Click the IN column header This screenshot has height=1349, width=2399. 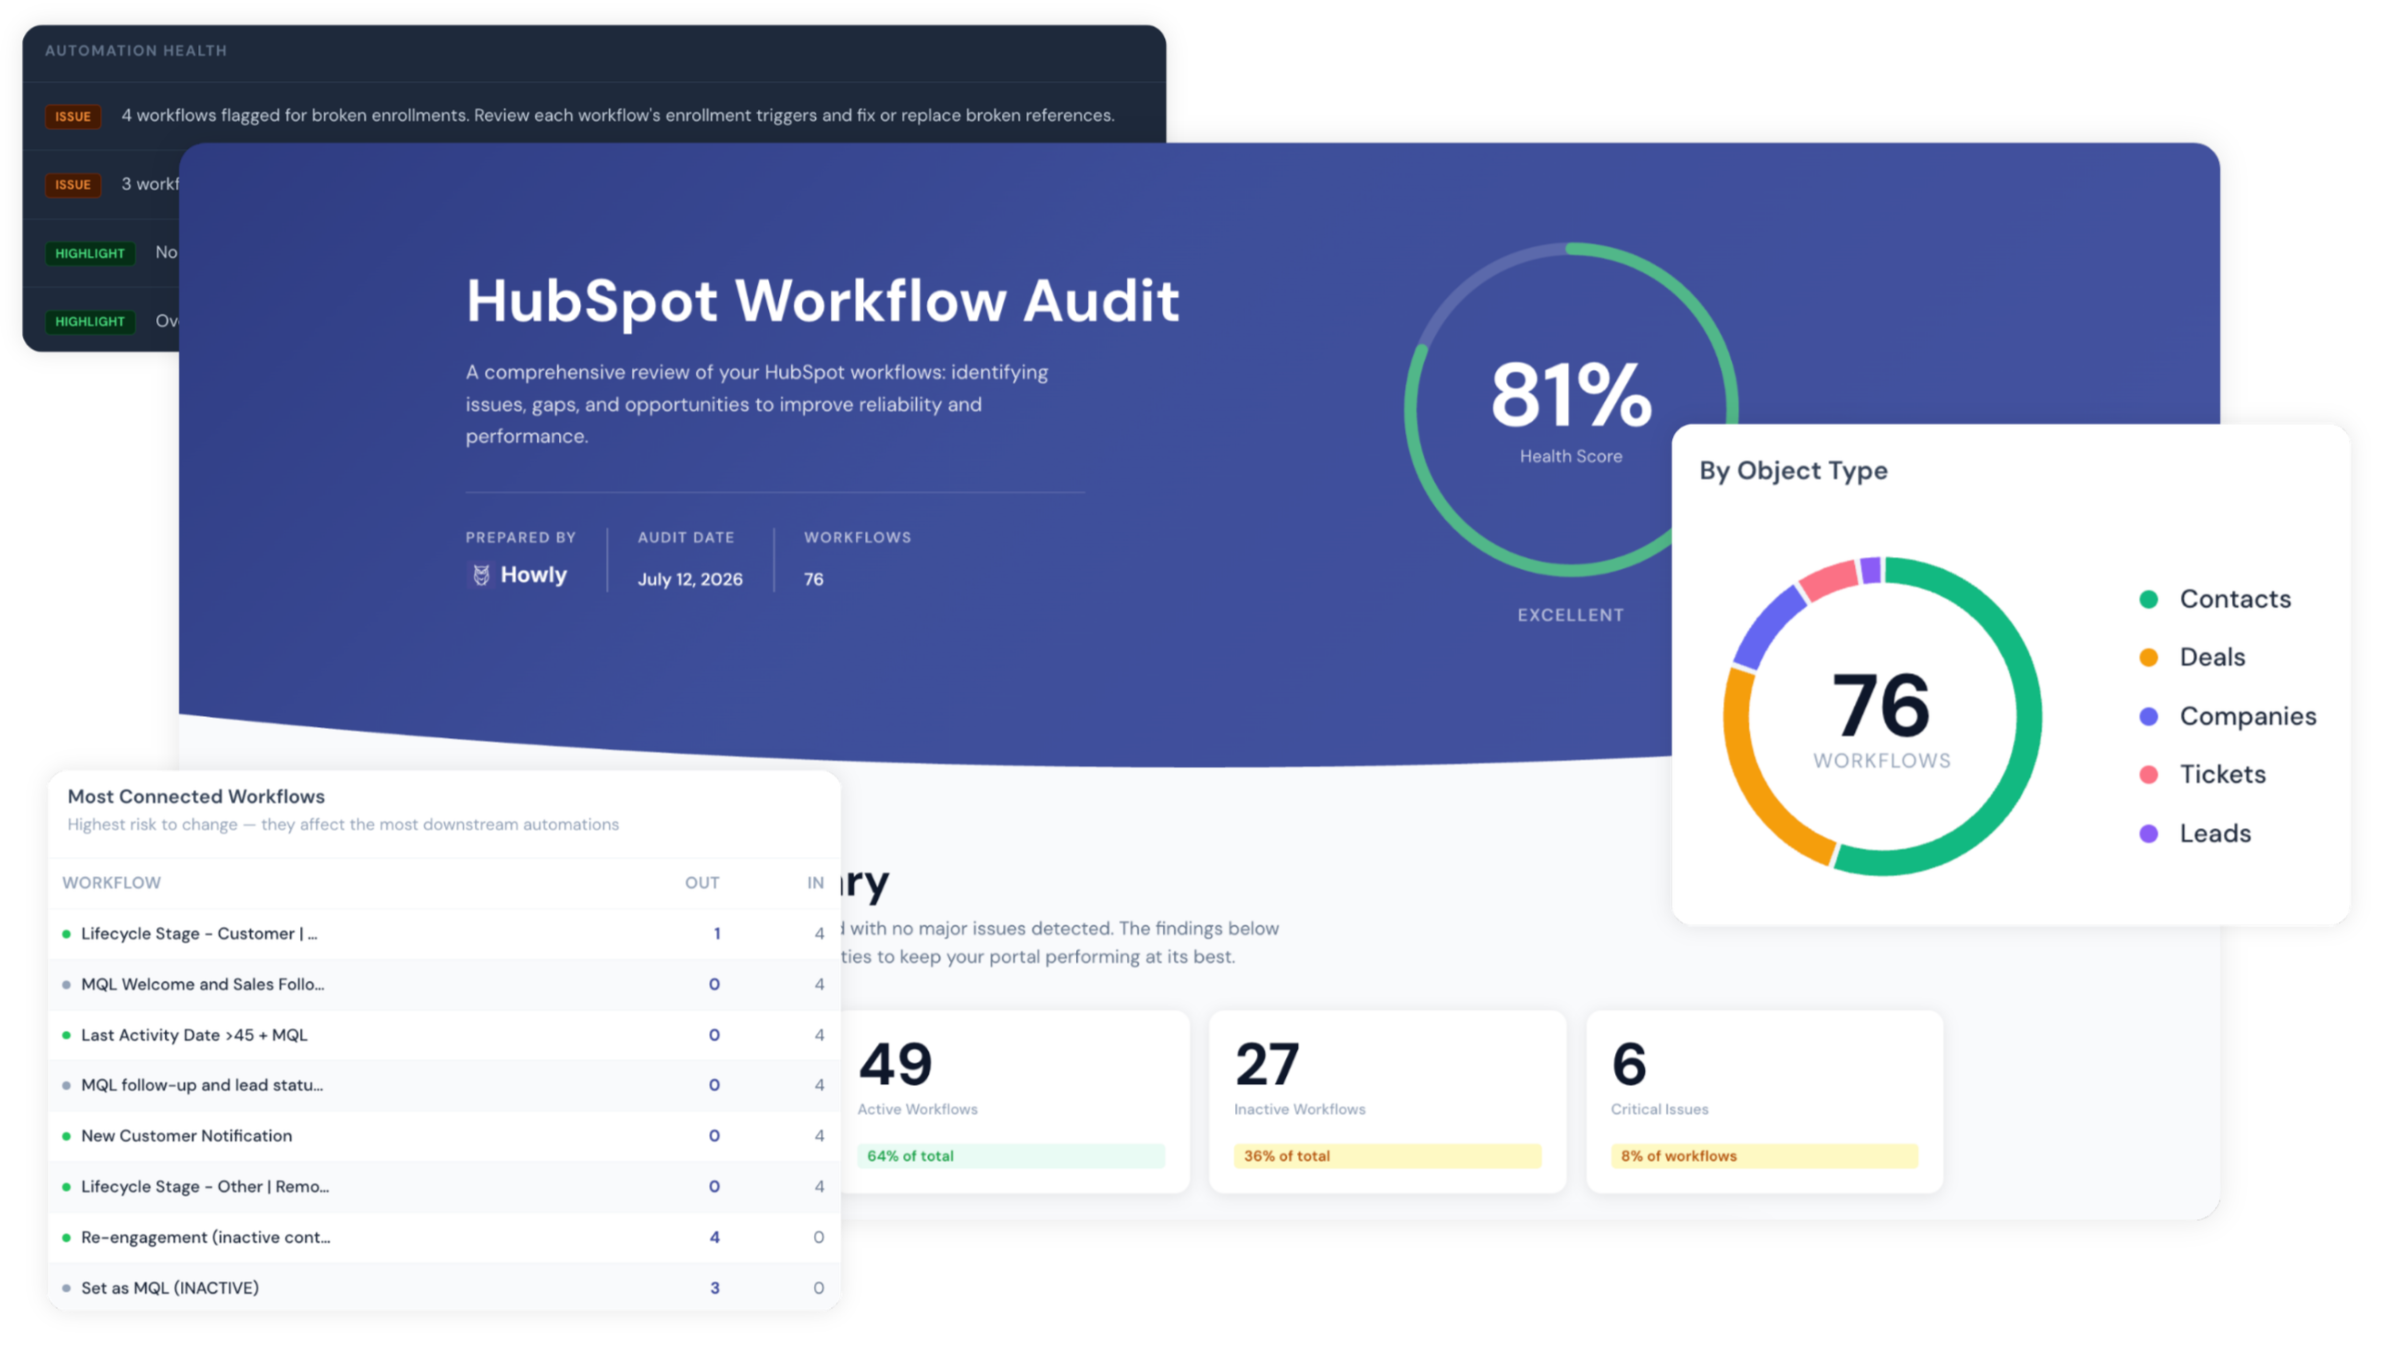pos(816,883)
